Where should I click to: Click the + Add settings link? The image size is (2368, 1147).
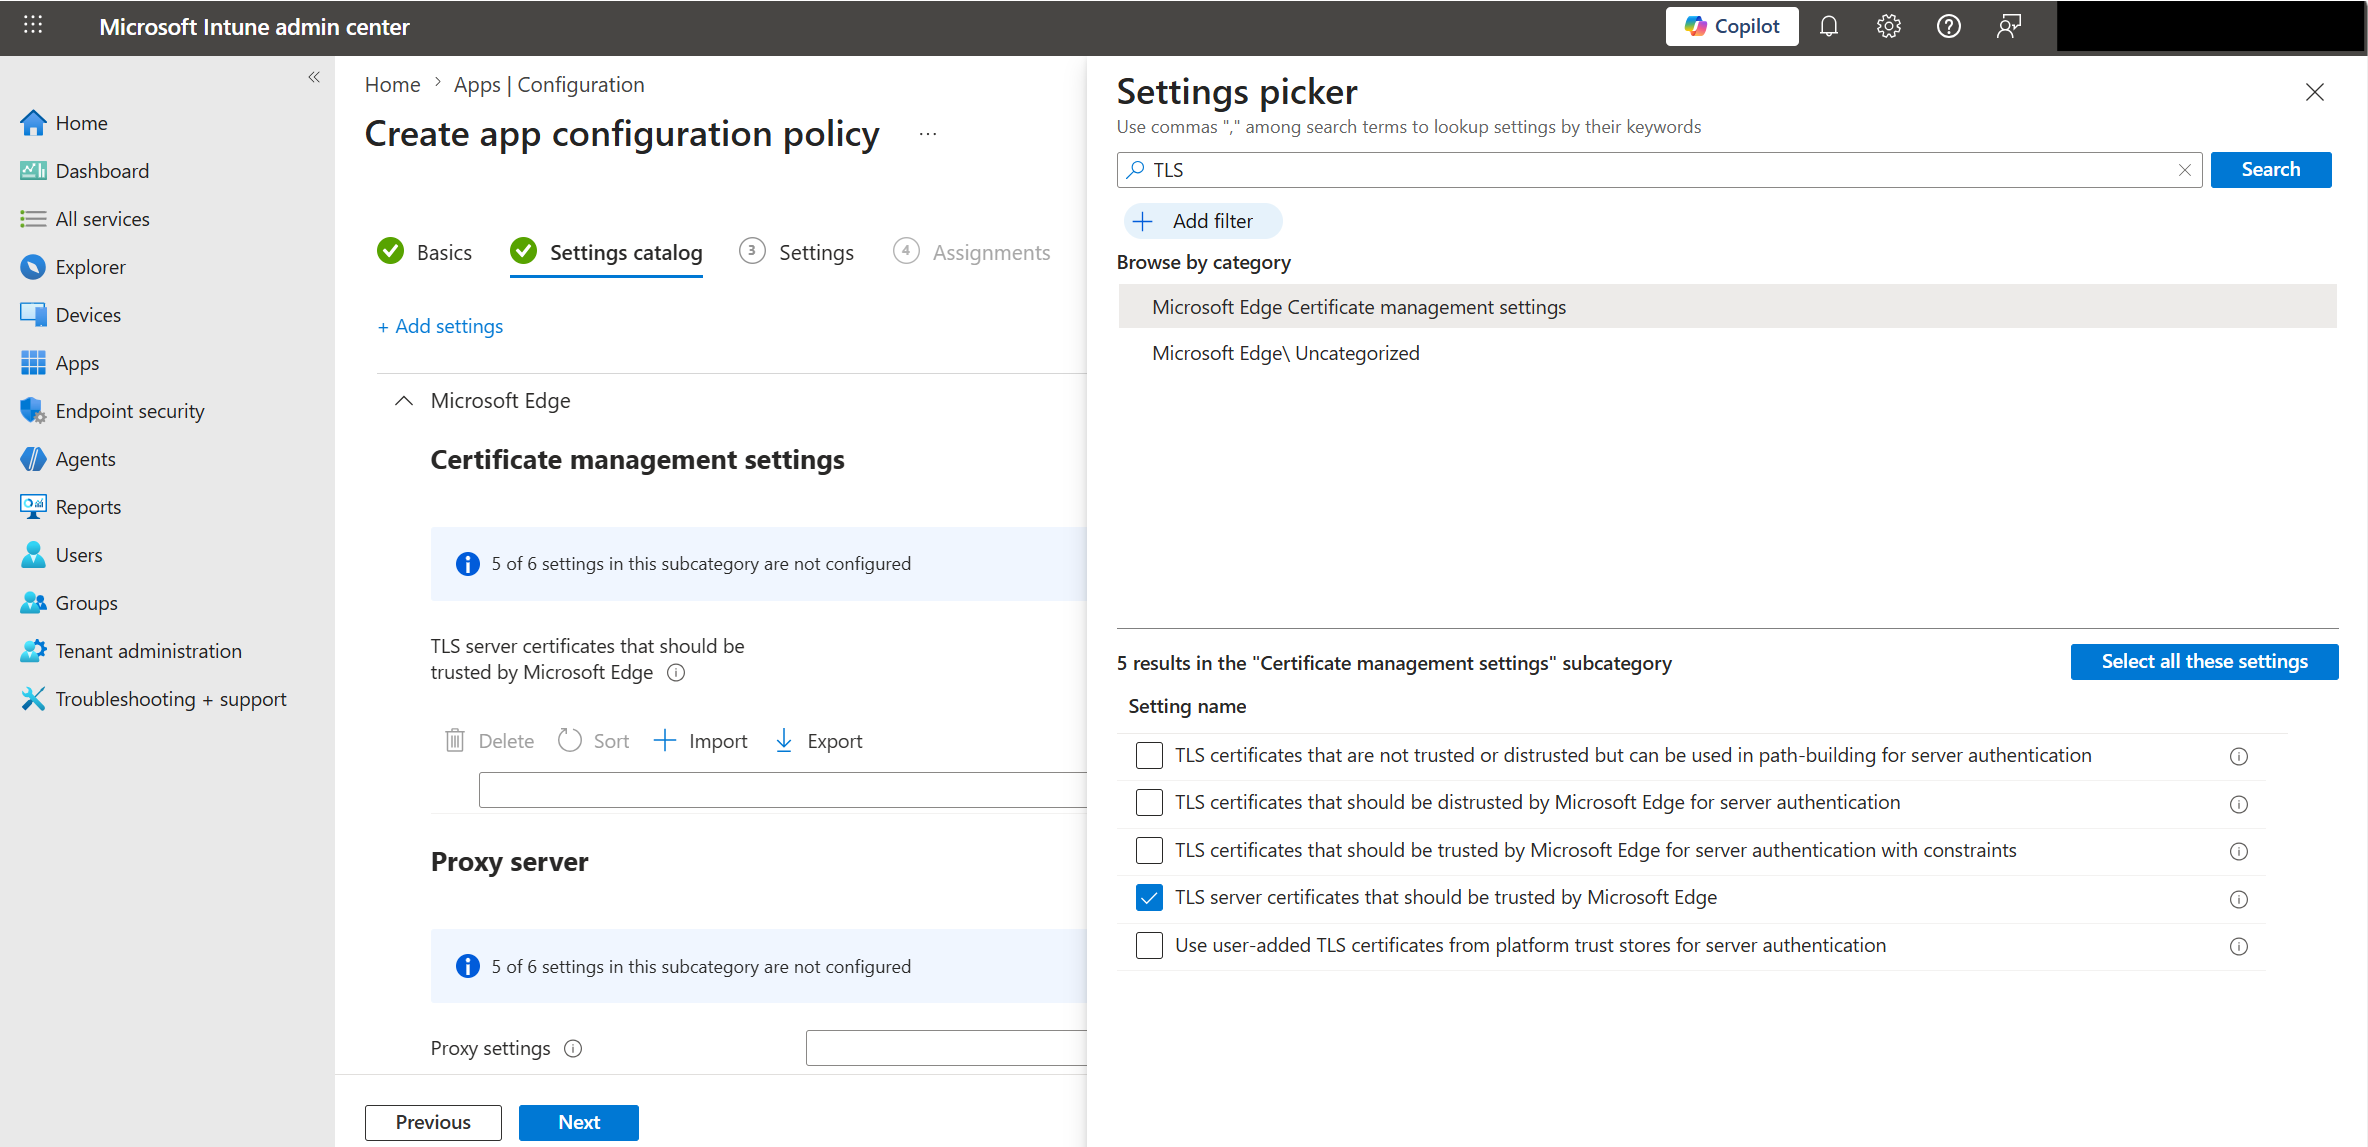[x=440, y=326]
